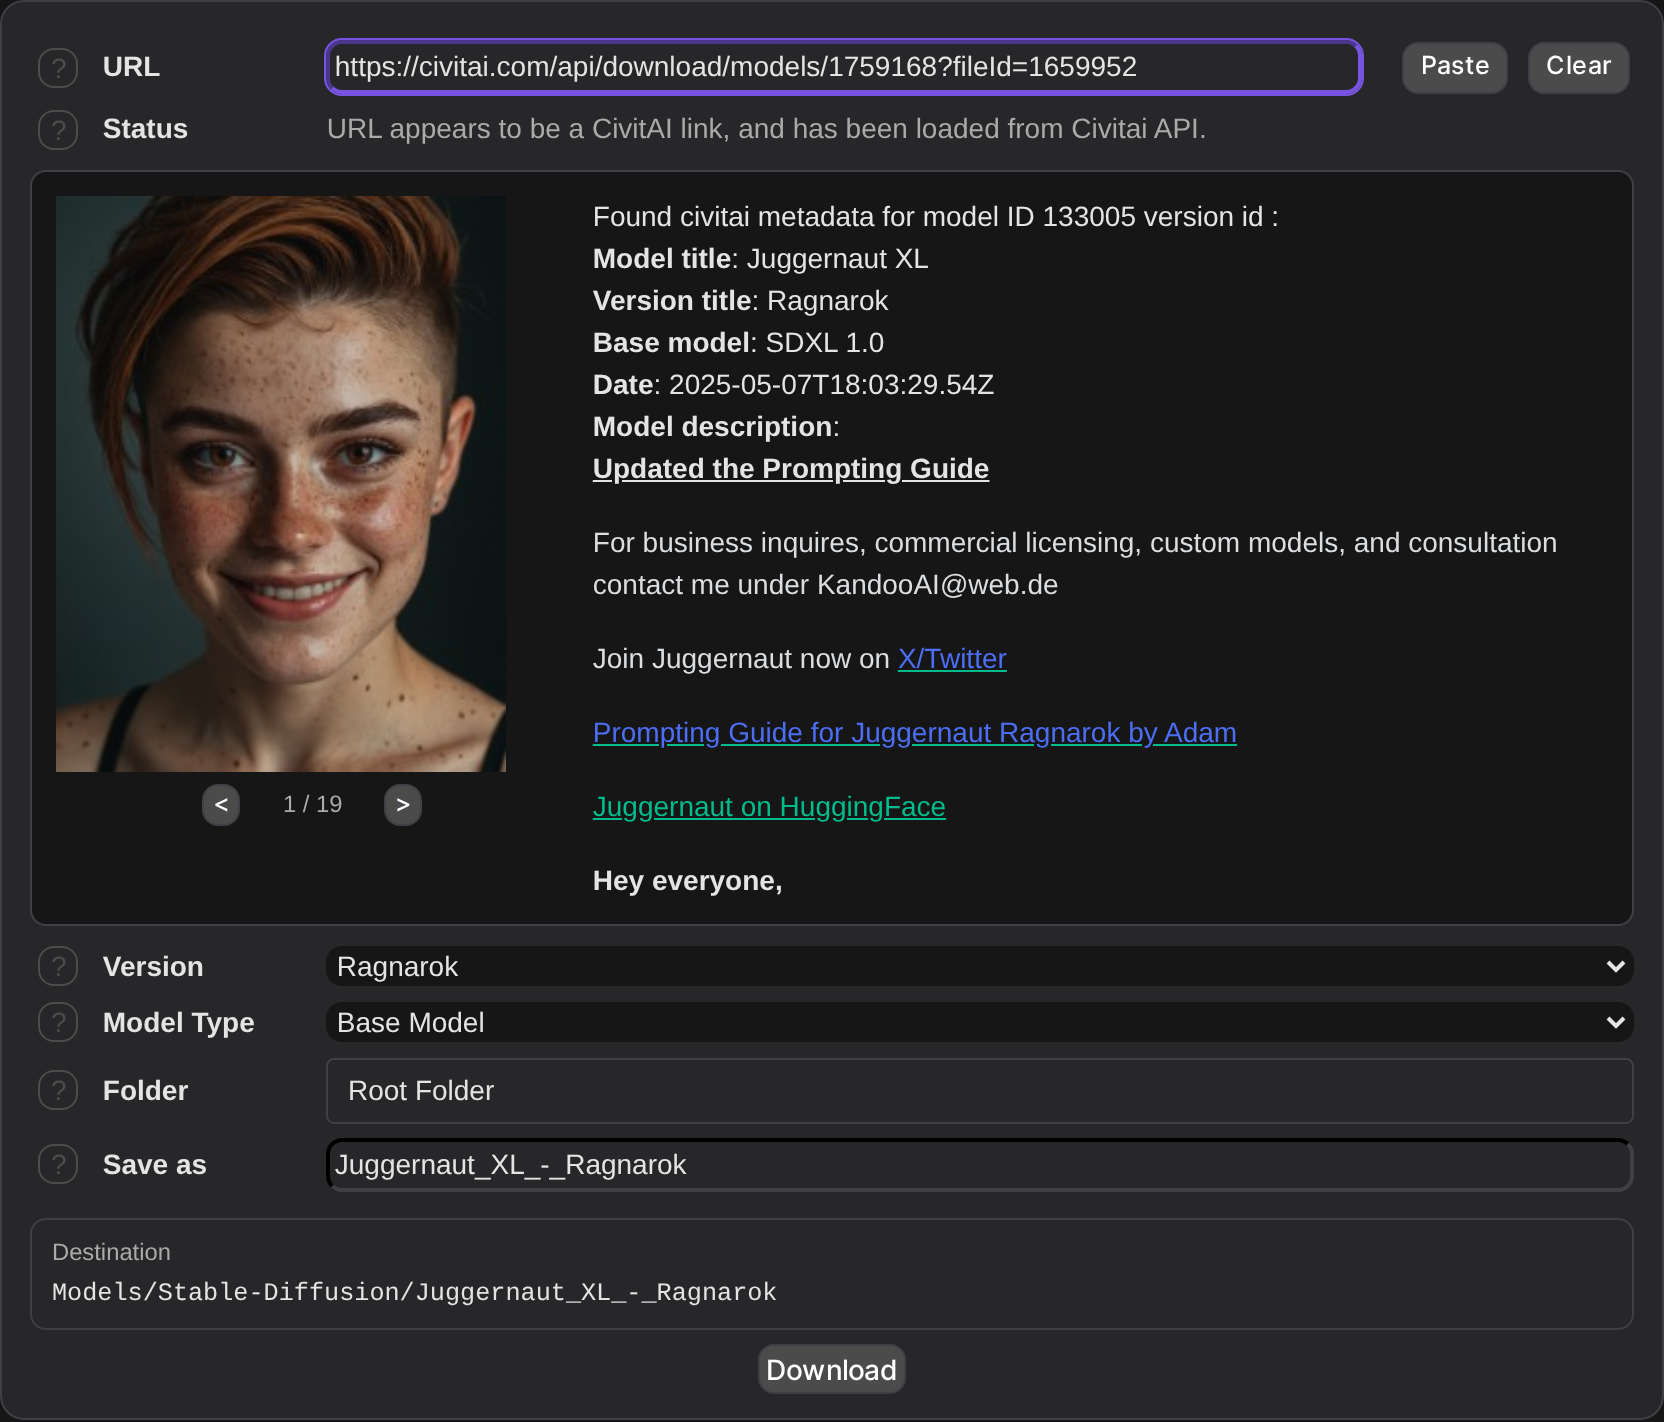This screenshot has width=1664, height=1422.
Task: Open the help icon beside Folder
Action: (58, 1091)
